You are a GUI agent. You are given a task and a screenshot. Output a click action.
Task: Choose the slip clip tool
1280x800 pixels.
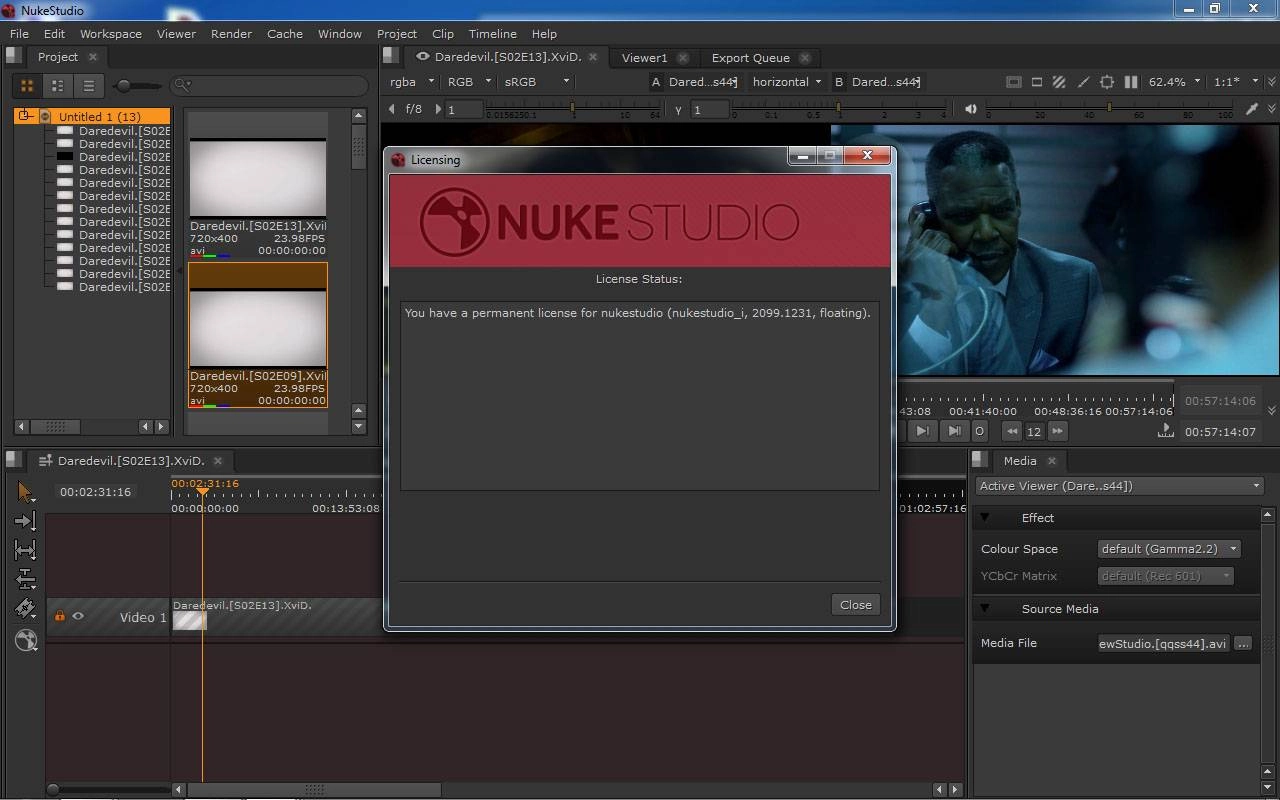25,550
